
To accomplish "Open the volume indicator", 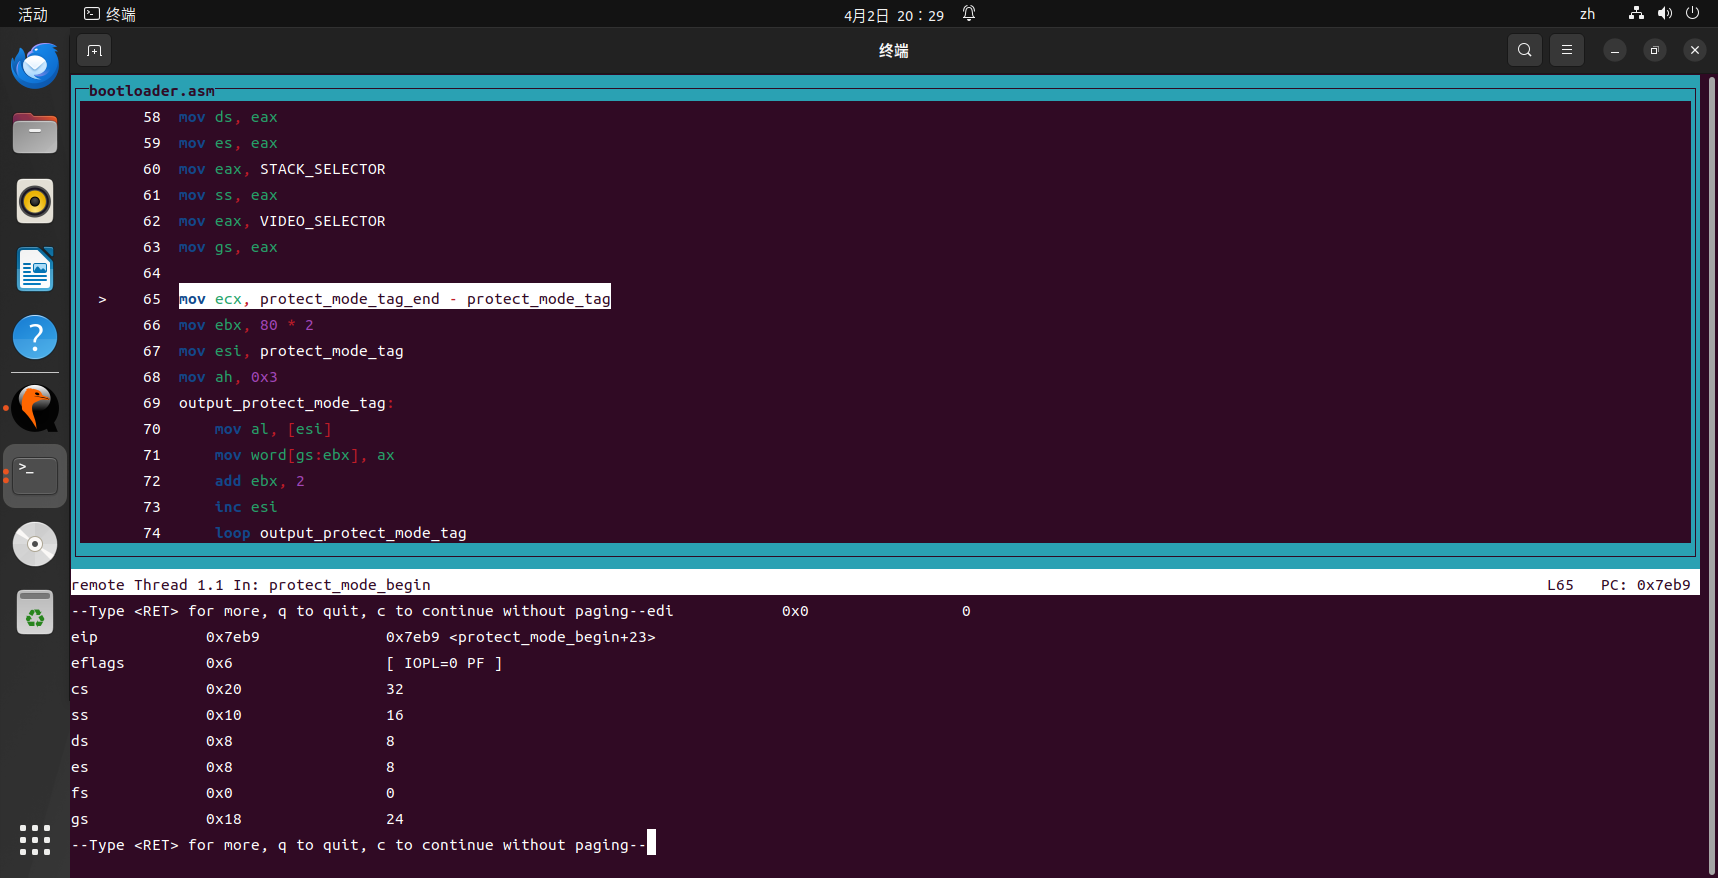I will pyautogui.click(x=1664, y=13).
